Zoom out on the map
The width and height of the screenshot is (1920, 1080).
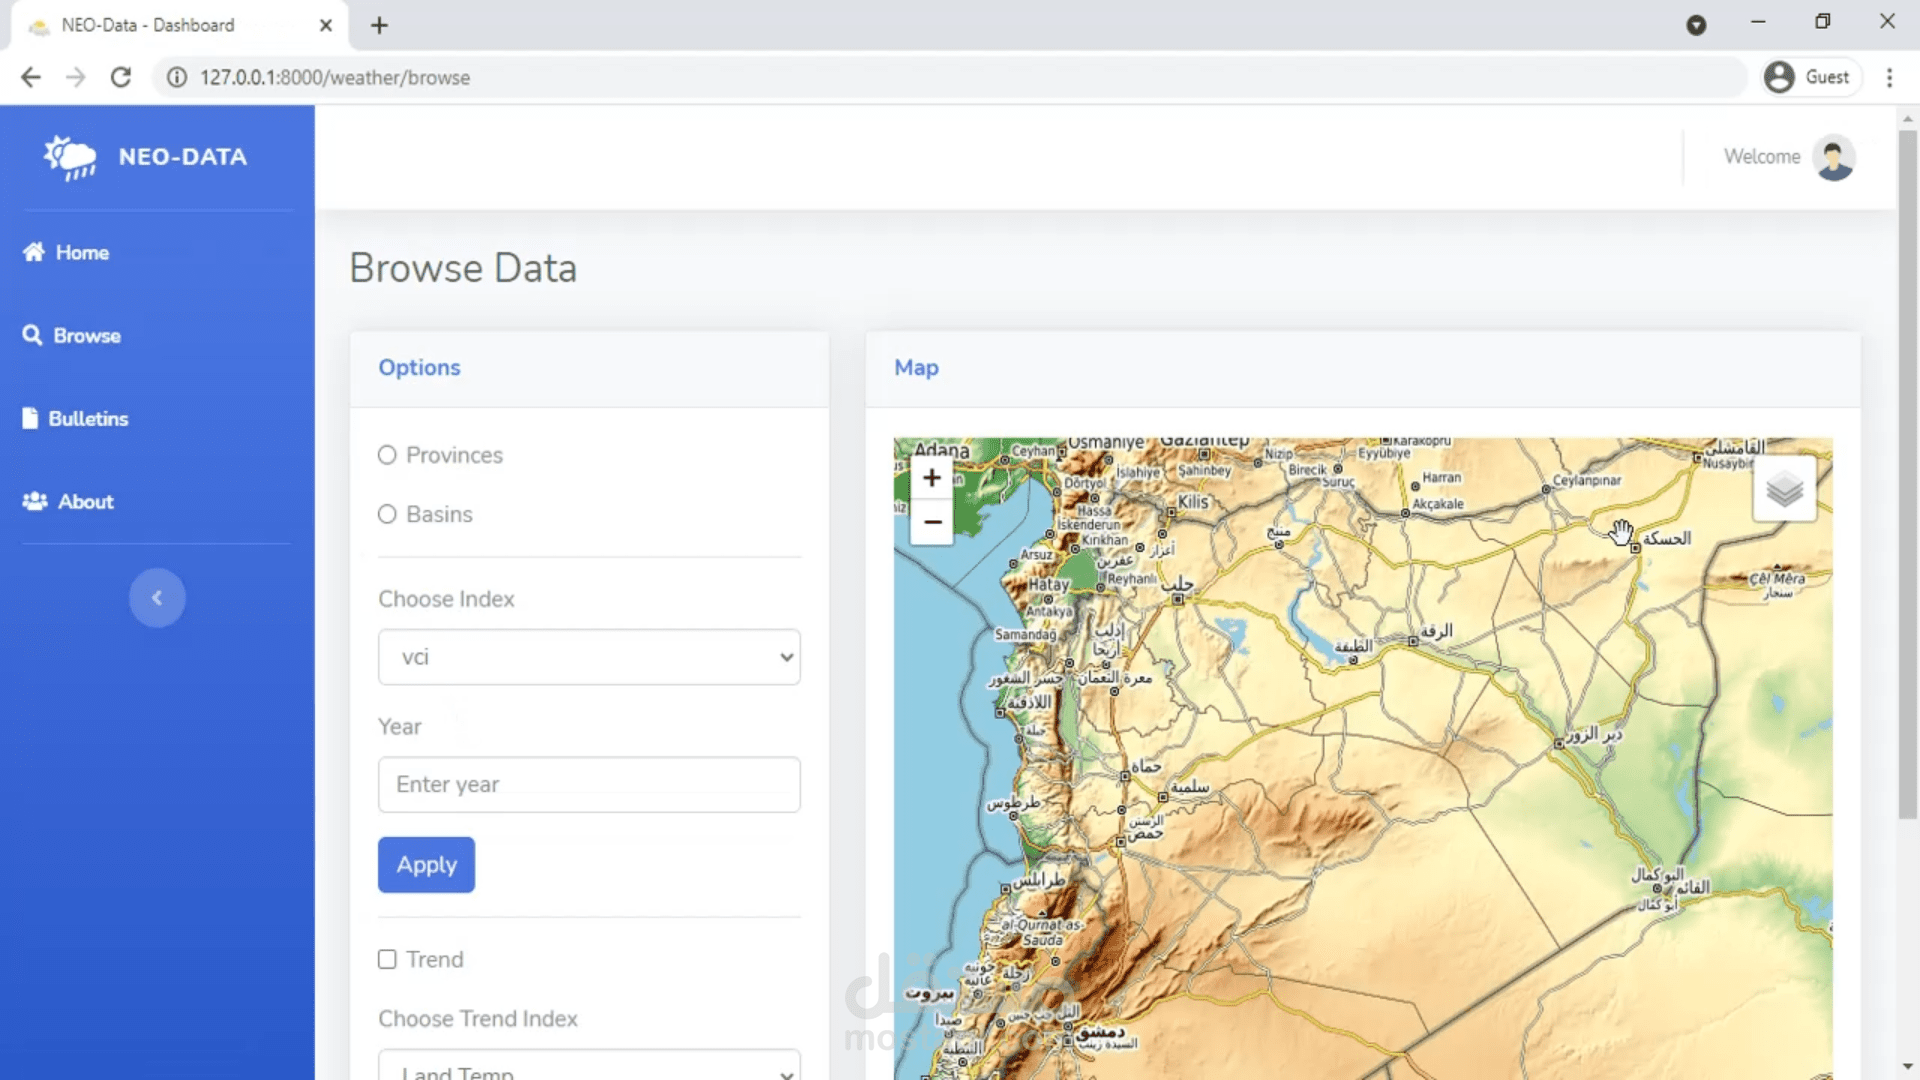coord(931,522)
